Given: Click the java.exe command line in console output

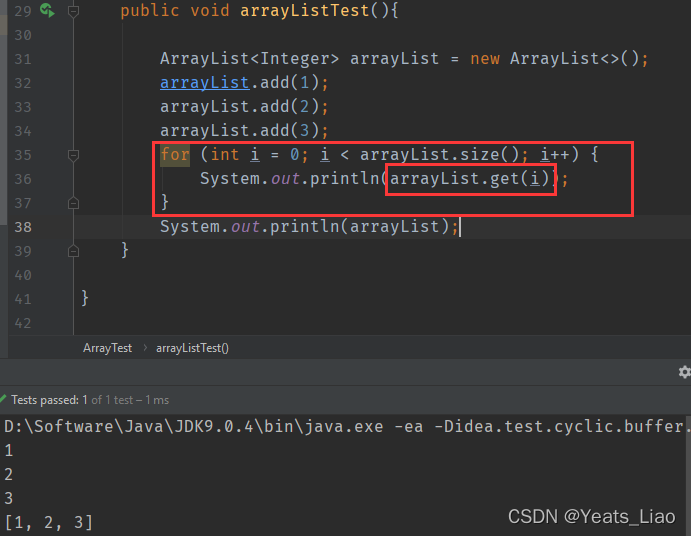Looking at the screenshot, I should click(346, 426).
